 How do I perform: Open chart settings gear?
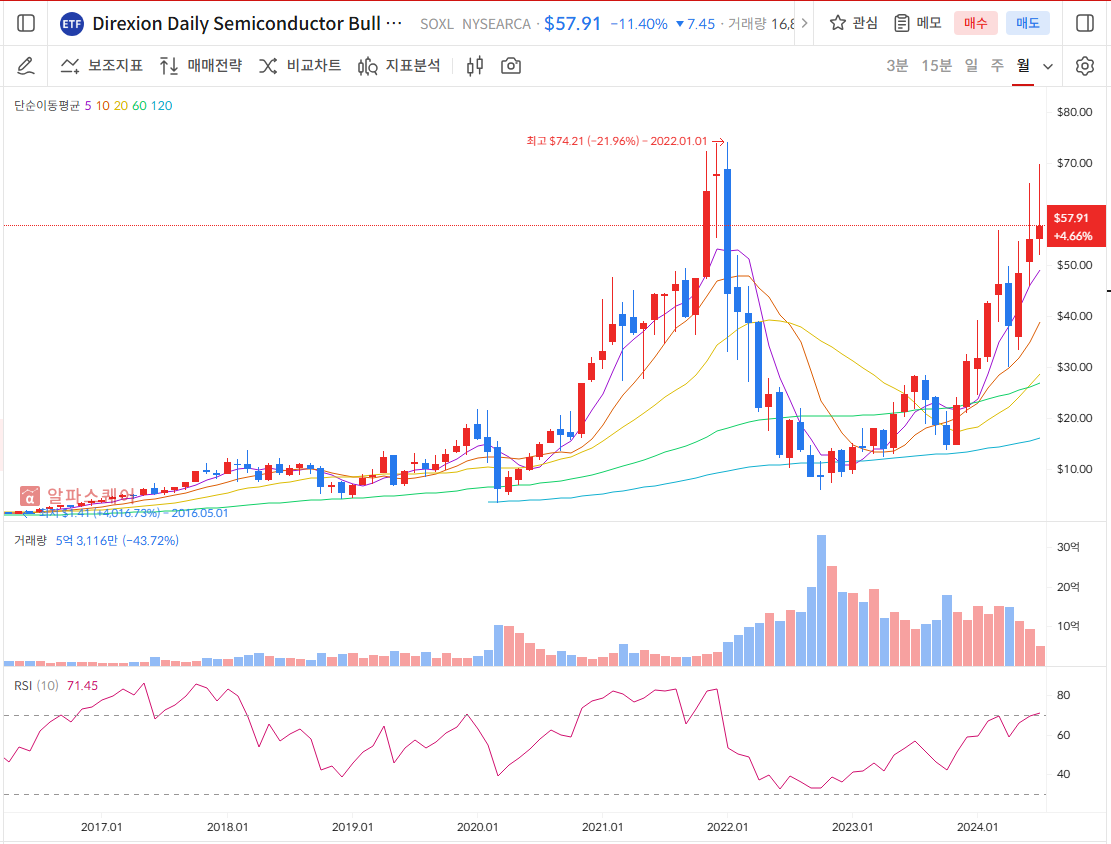[x=1085, y=66]
